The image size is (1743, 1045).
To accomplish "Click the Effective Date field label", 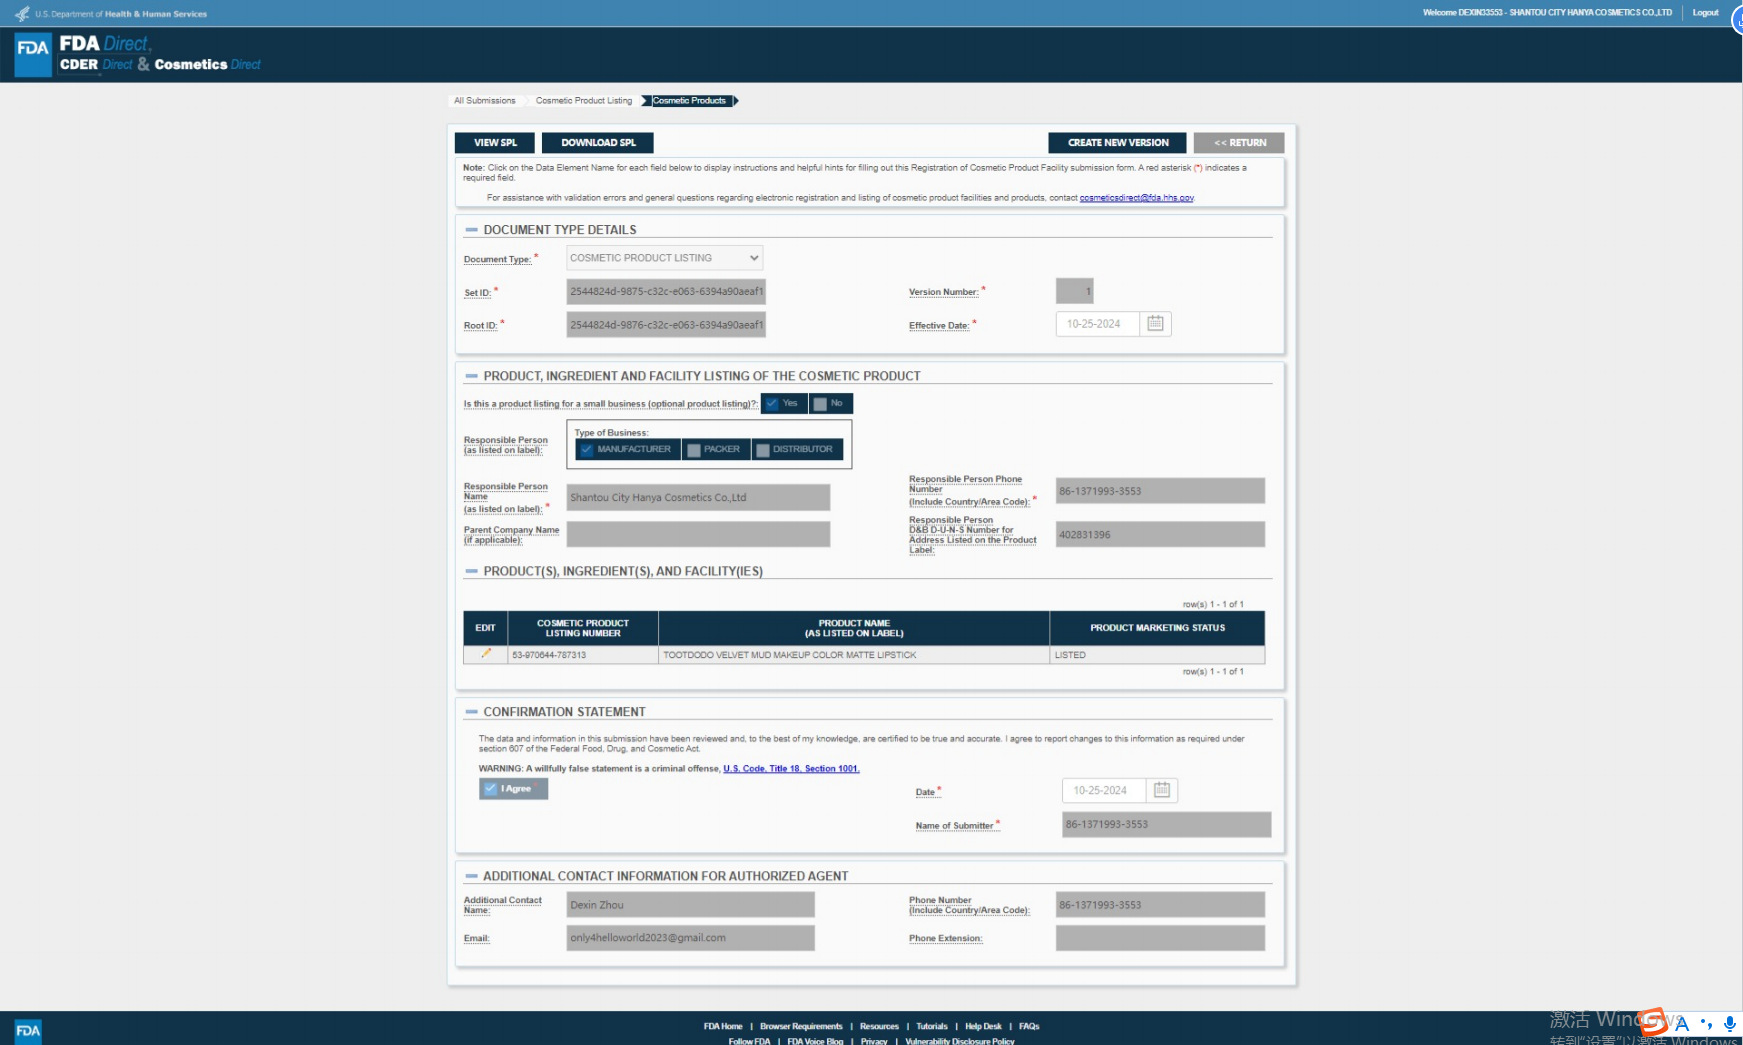I will 939,326.
